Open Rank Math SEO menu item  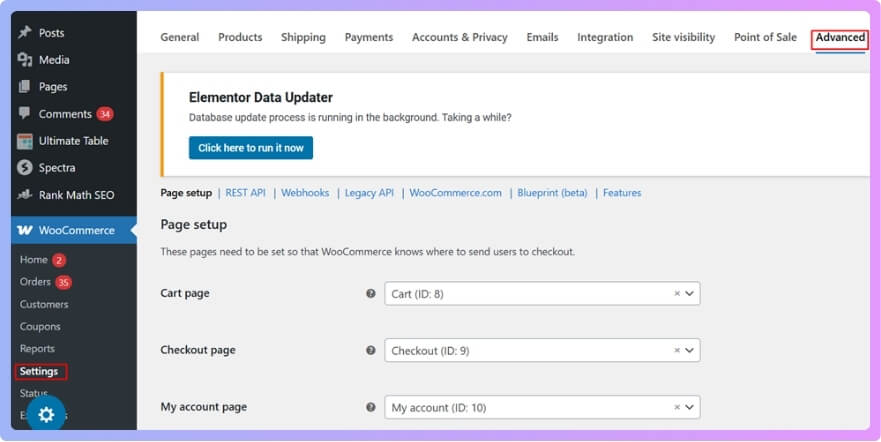pyautogui.click(x=74, y=195)
